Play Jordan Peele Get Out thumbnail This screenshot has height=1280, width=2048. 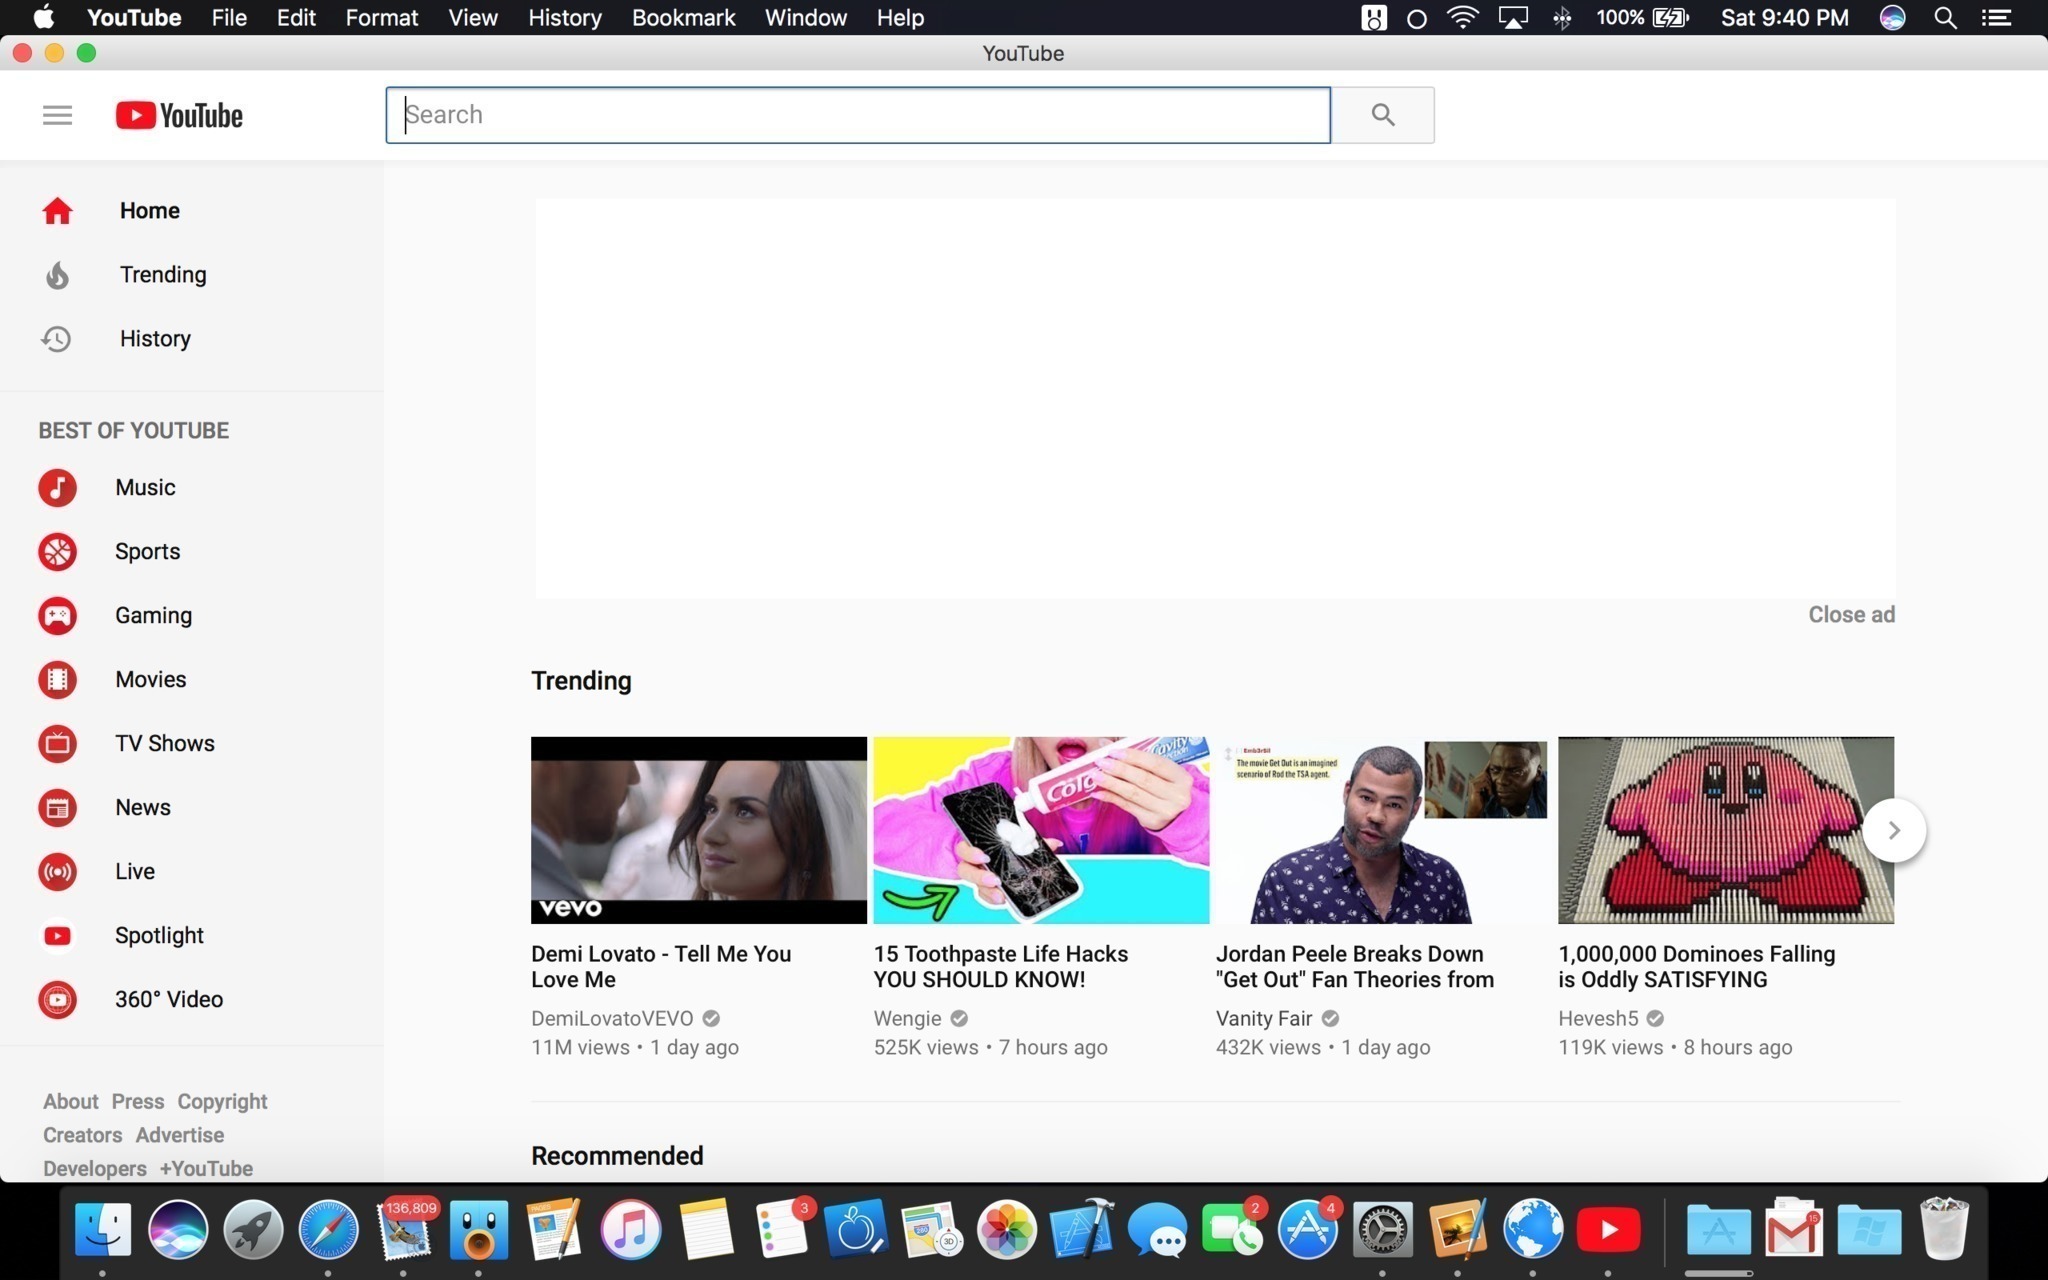[1383, 830]
